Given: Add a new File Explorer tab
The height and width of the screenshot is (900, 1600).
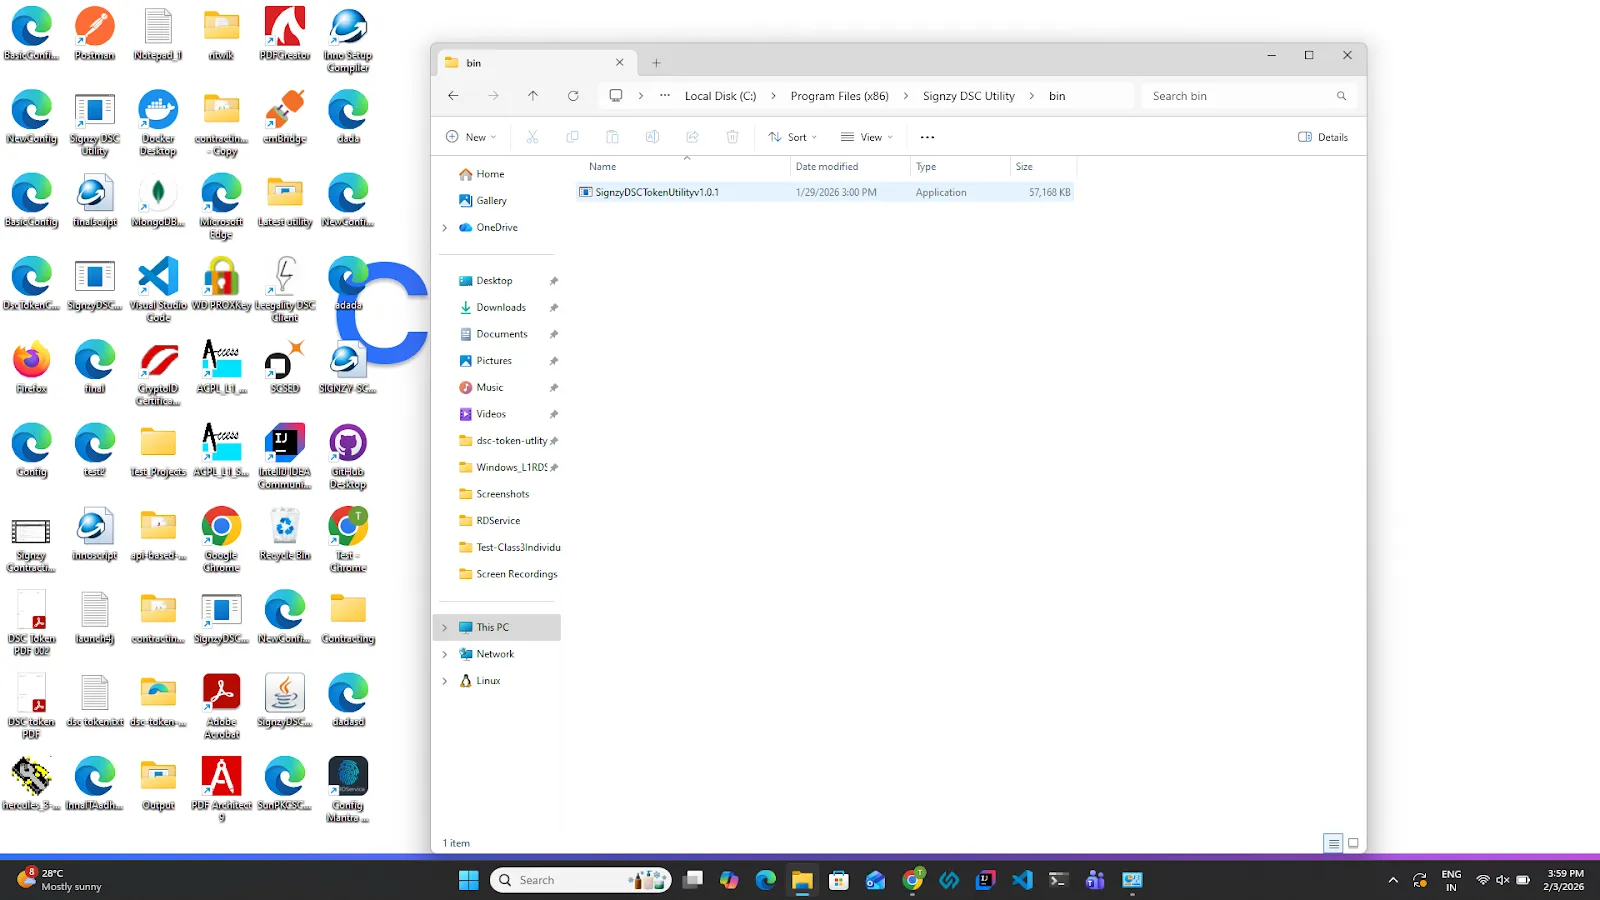Looking at the screenshot, I should 656,63.
